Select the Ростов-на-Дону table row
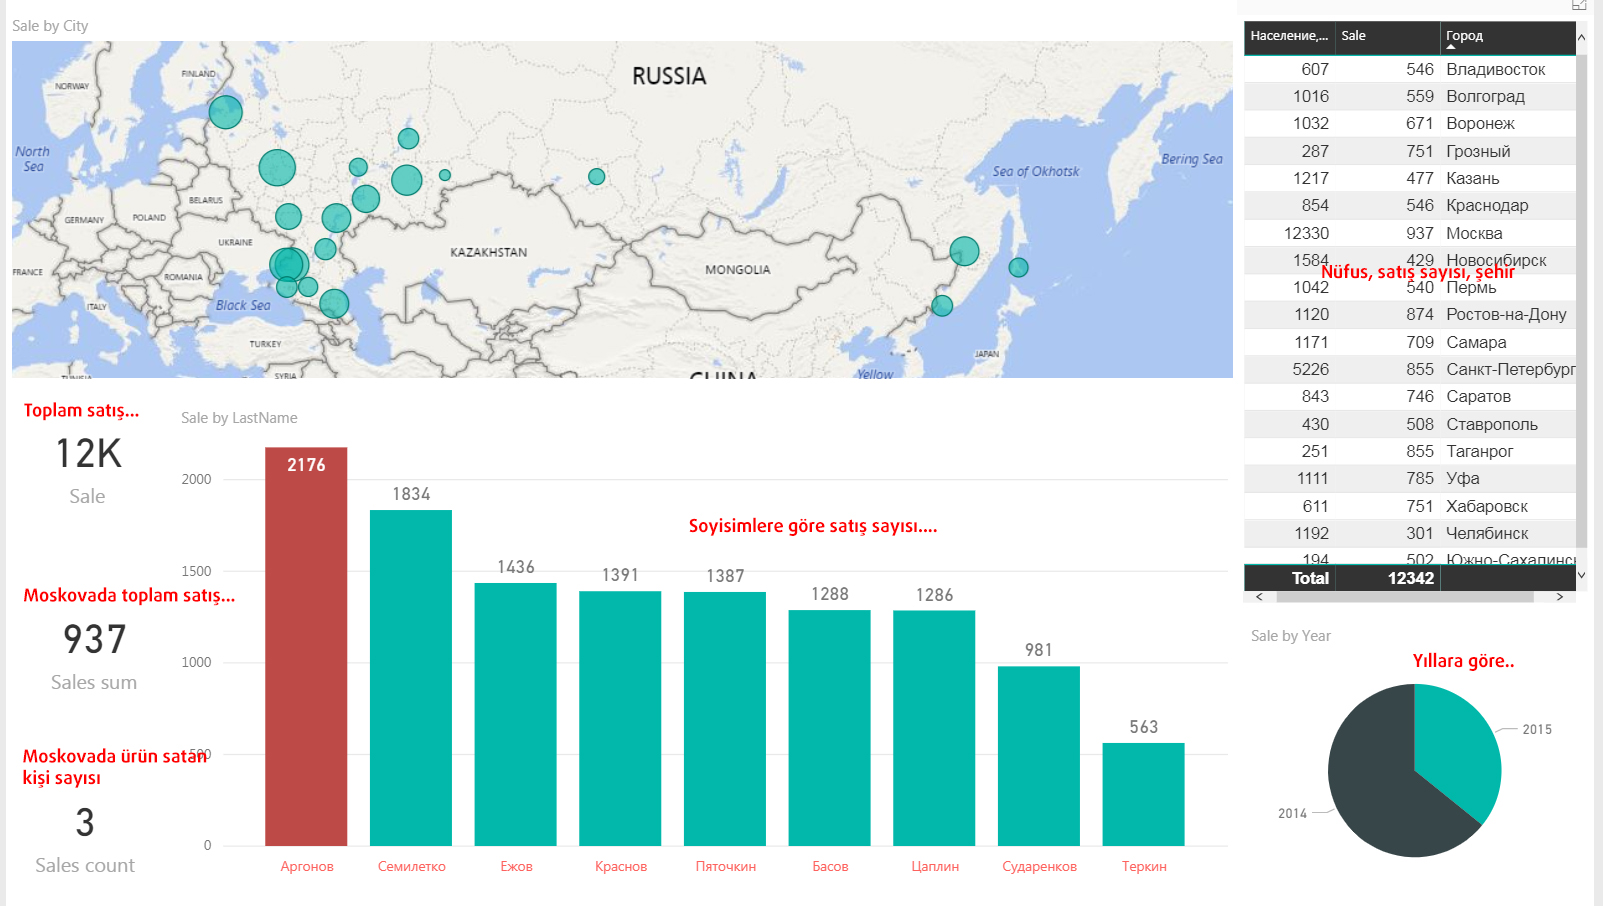Screen dimensions: 1603x906 coord(1410,314)
